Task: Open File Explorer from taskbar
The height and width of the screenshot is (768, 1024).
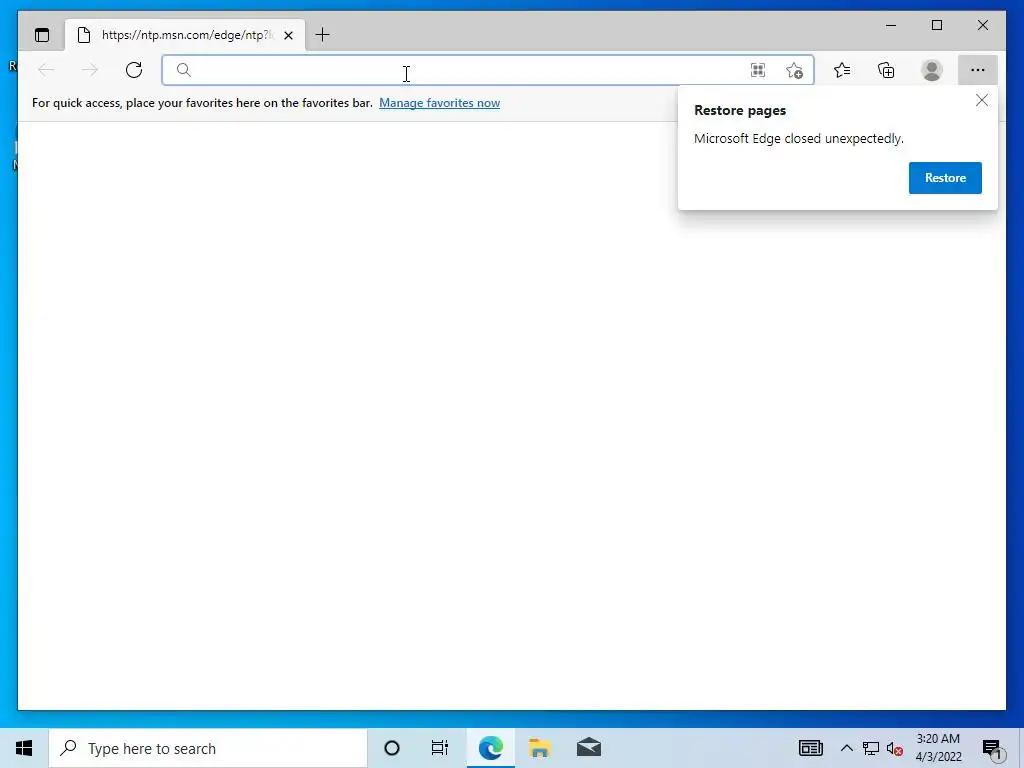Action: 539,748
